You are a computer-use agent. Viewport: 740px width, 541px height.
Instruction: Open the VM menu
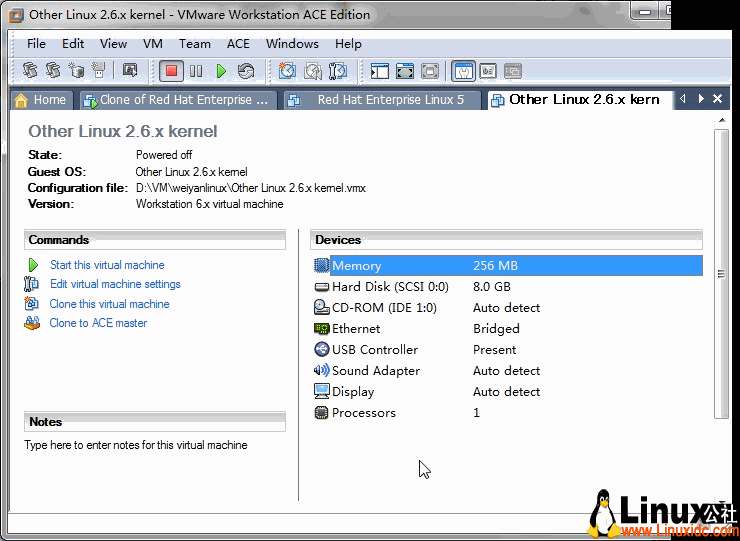152,44
